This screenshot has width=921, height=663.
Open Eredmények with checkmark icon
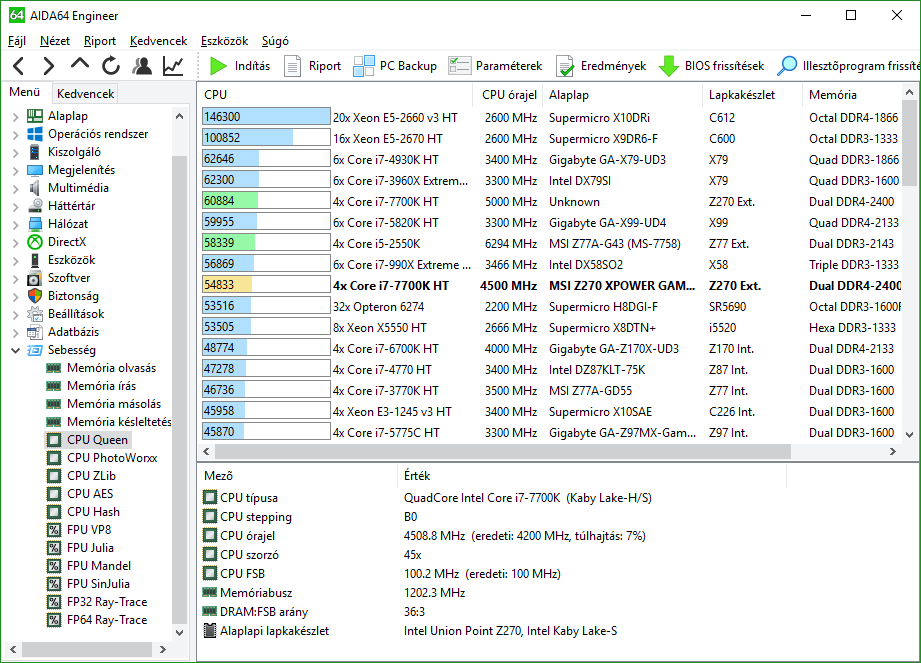pos(564,66)
